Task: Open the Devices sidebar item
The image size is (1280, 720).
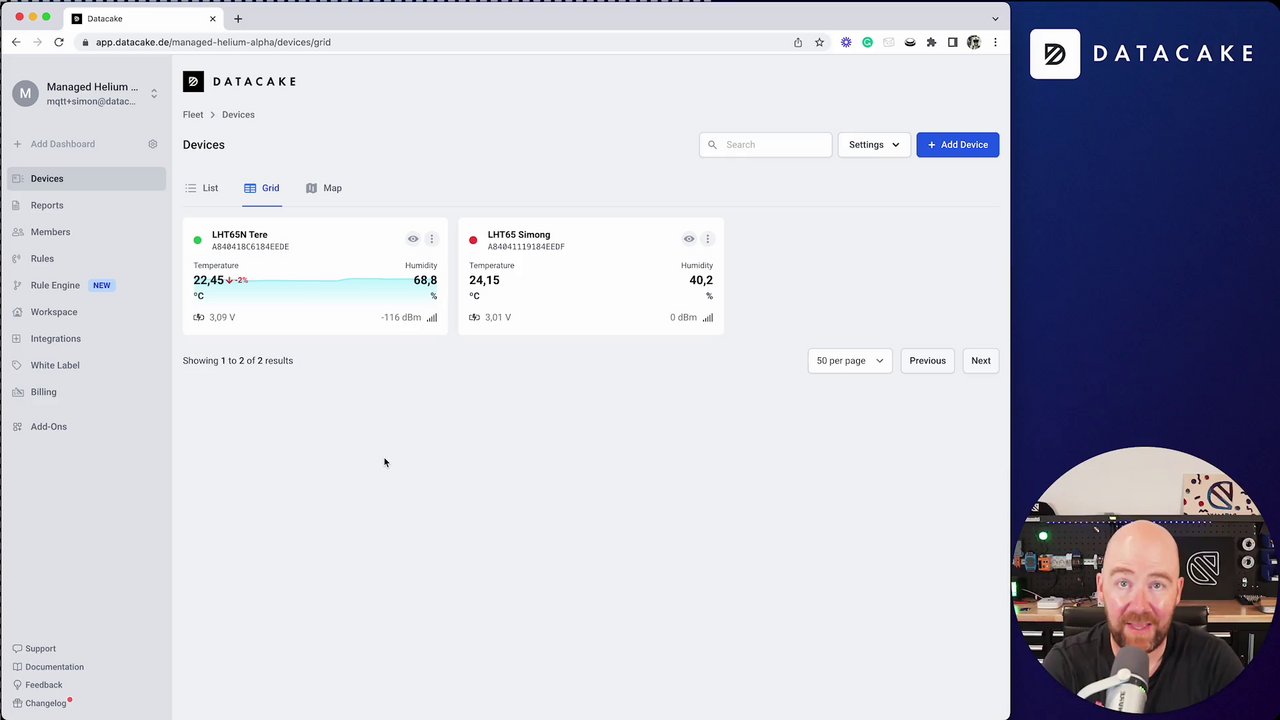Action: (87, 178)
